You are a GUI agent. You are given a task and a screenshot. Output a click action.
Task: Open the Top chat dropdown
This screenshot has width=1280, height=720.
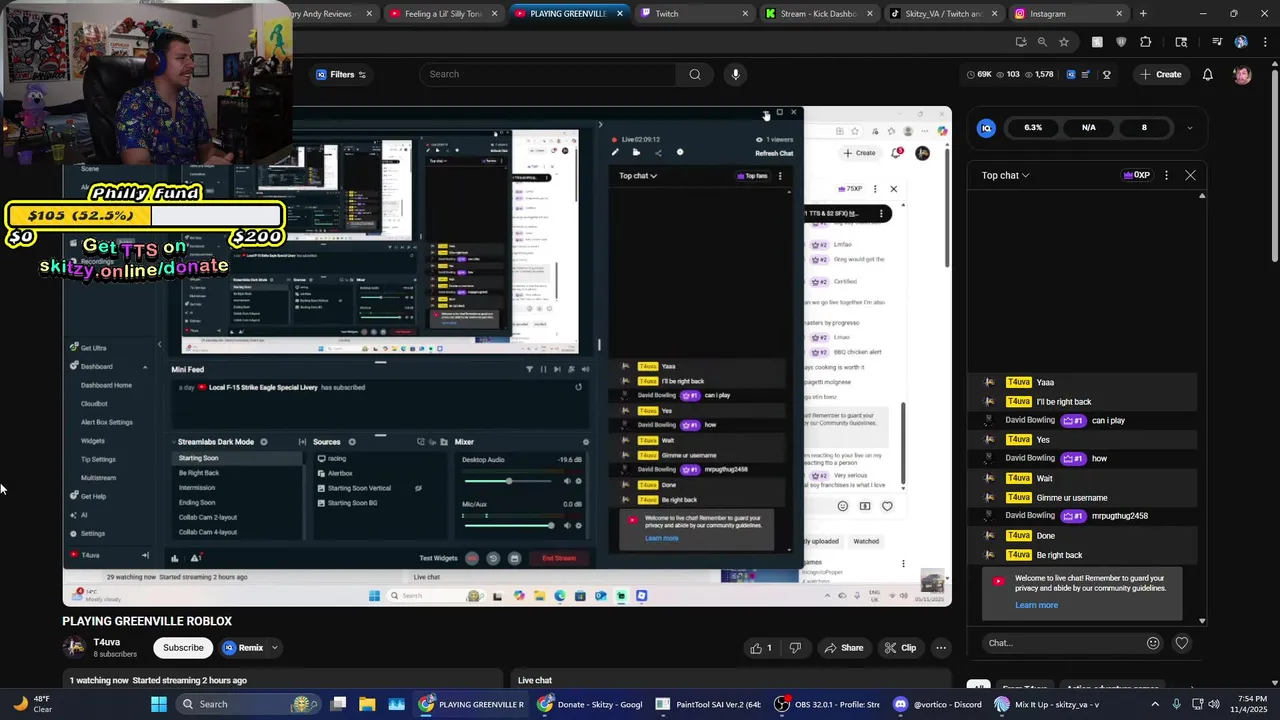click(1005, 175)
